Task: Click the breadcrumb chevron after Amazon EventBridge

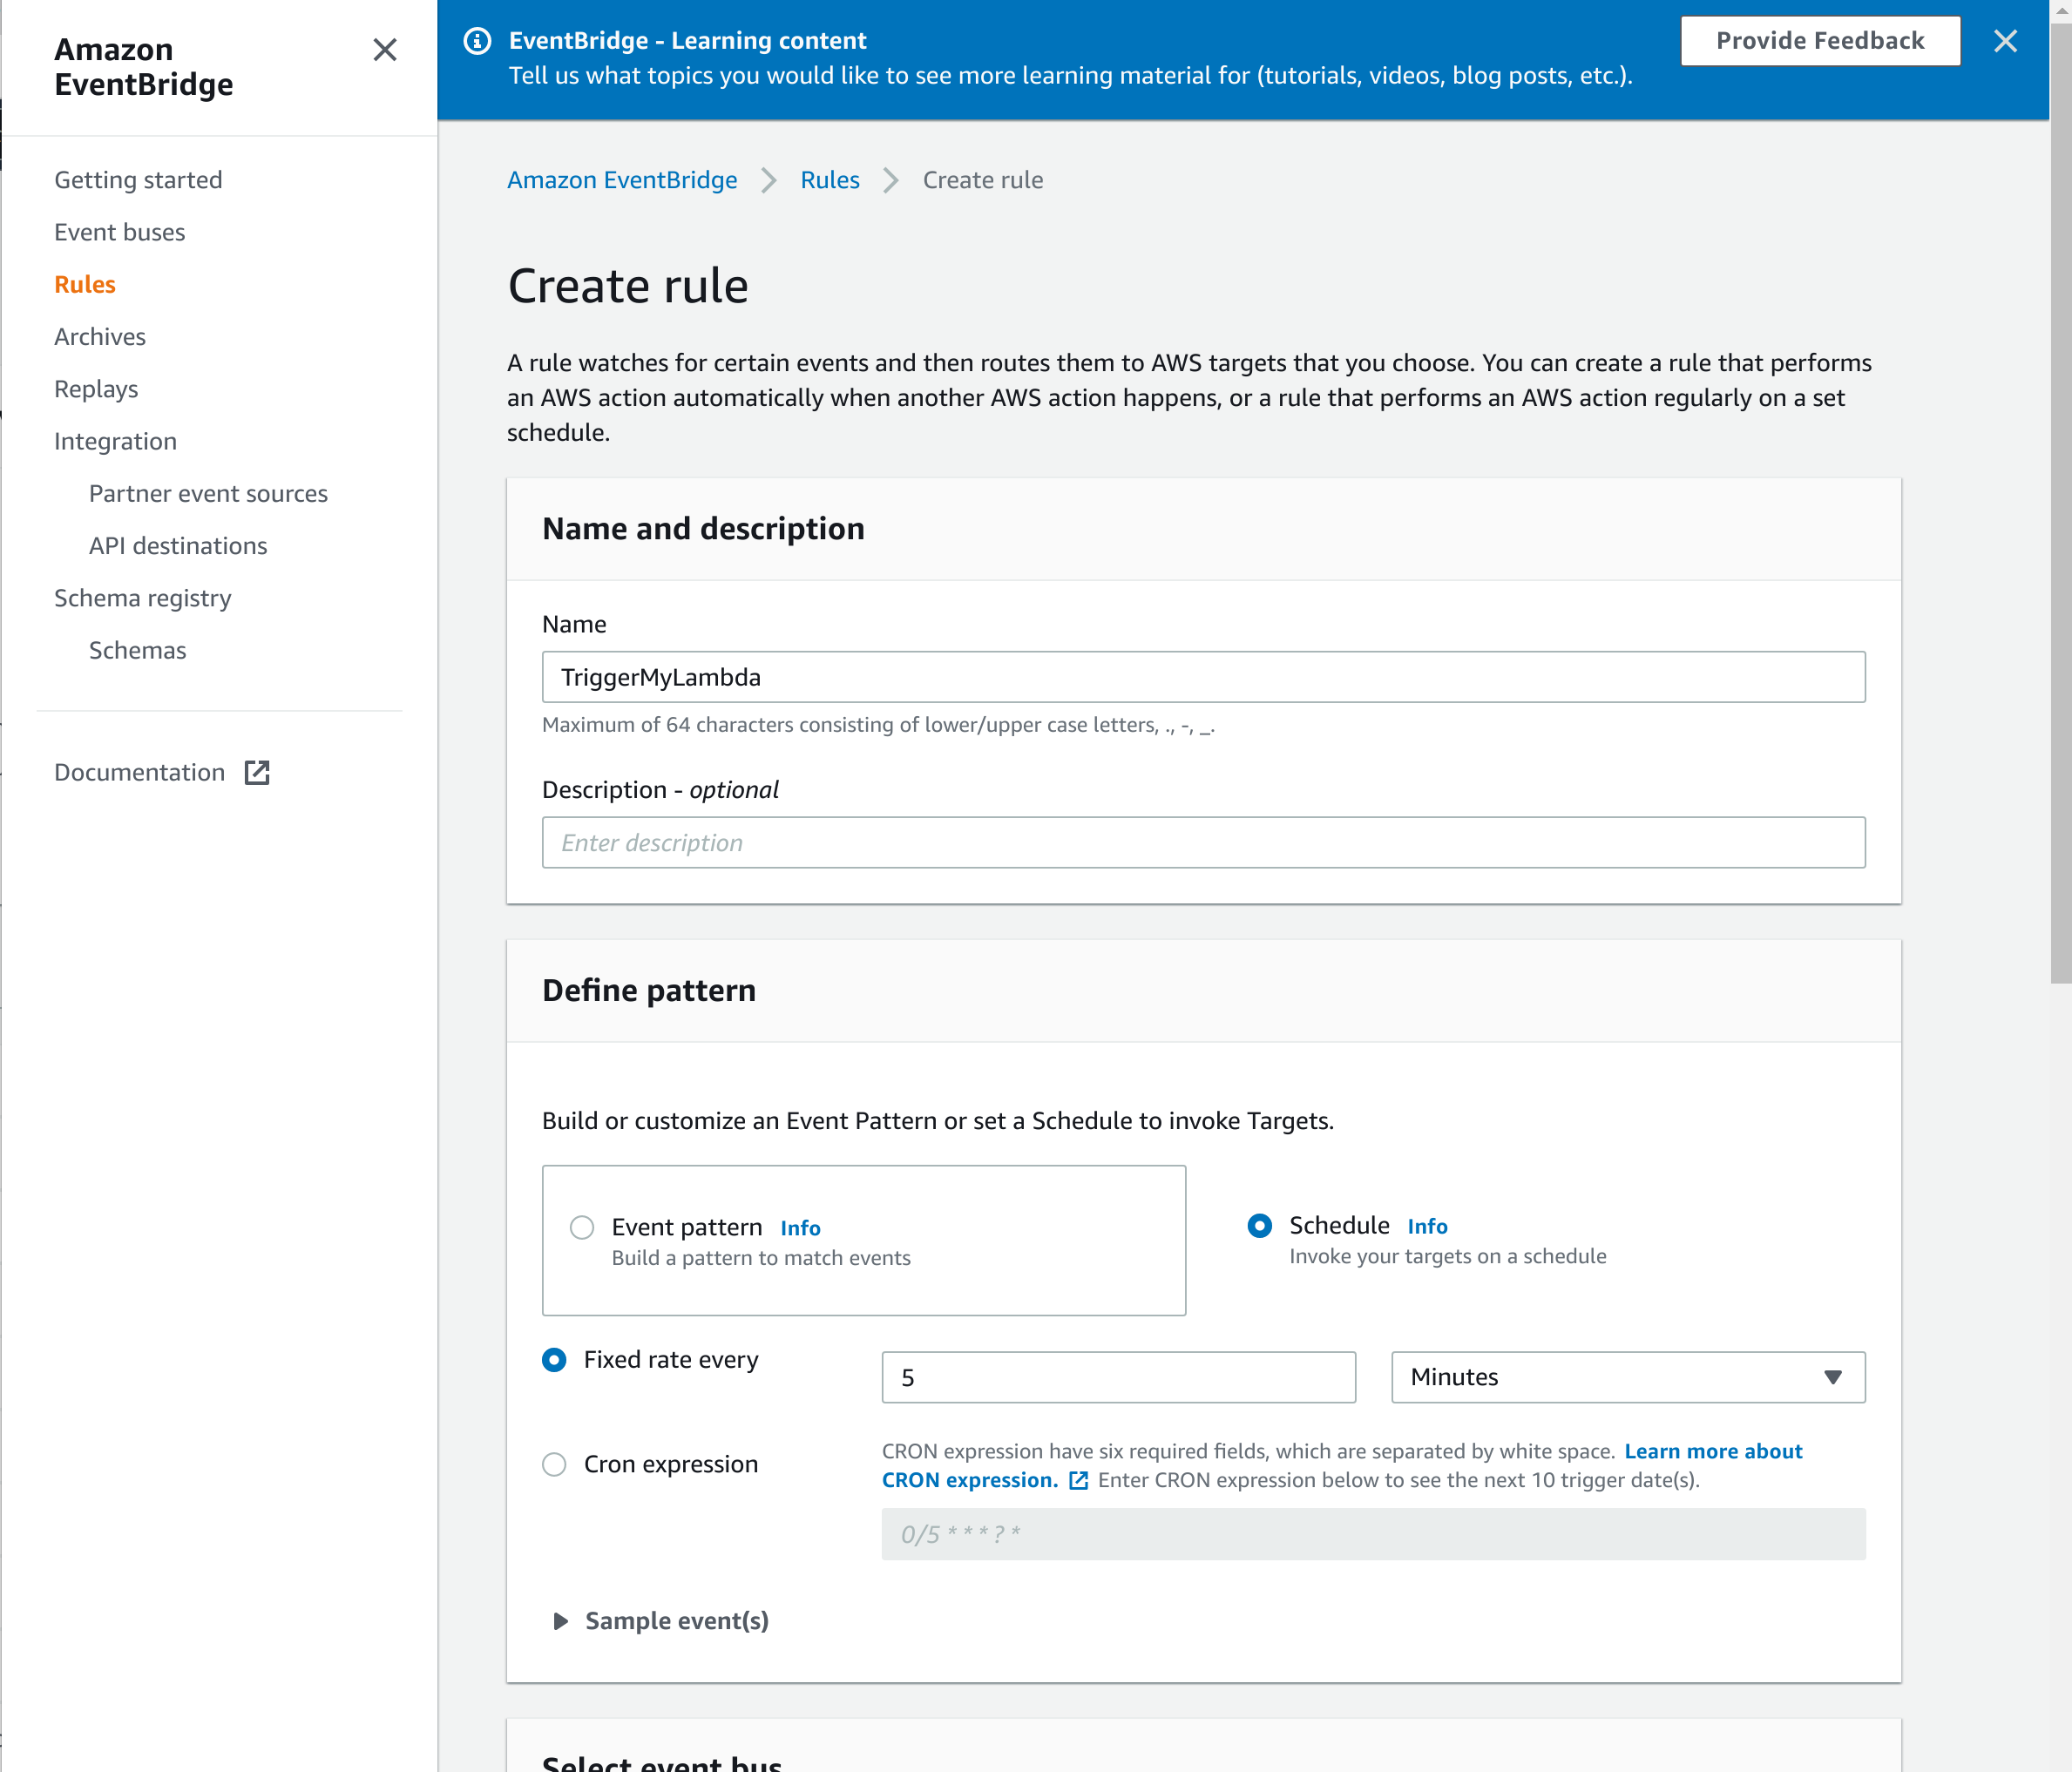Action: tap(768, 180)
